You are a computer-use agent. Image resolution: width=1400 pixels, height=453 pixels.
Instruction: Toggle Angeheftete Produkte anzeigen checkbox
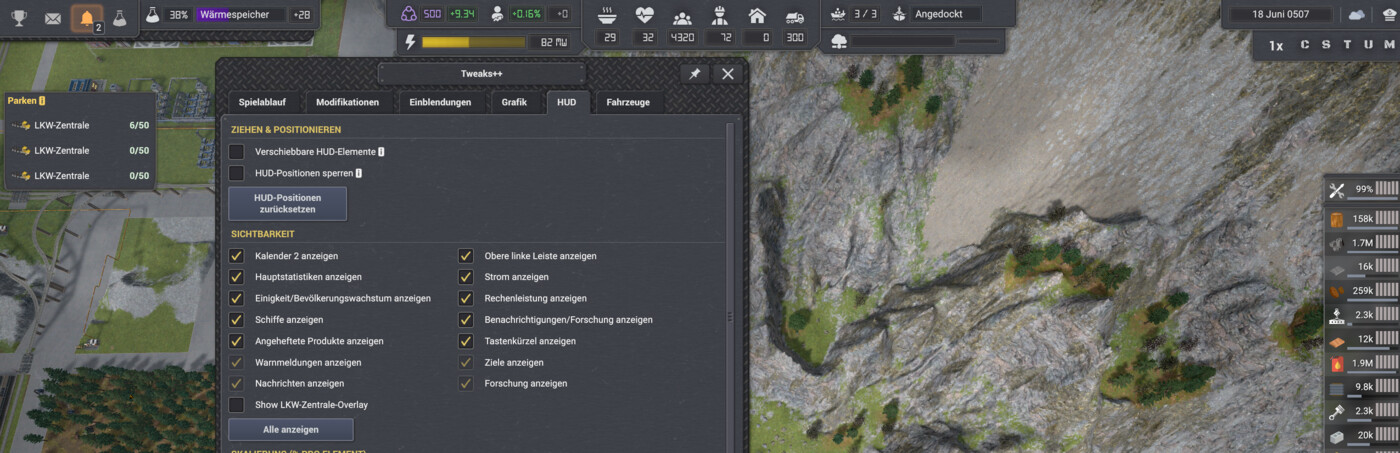[236, 341]
